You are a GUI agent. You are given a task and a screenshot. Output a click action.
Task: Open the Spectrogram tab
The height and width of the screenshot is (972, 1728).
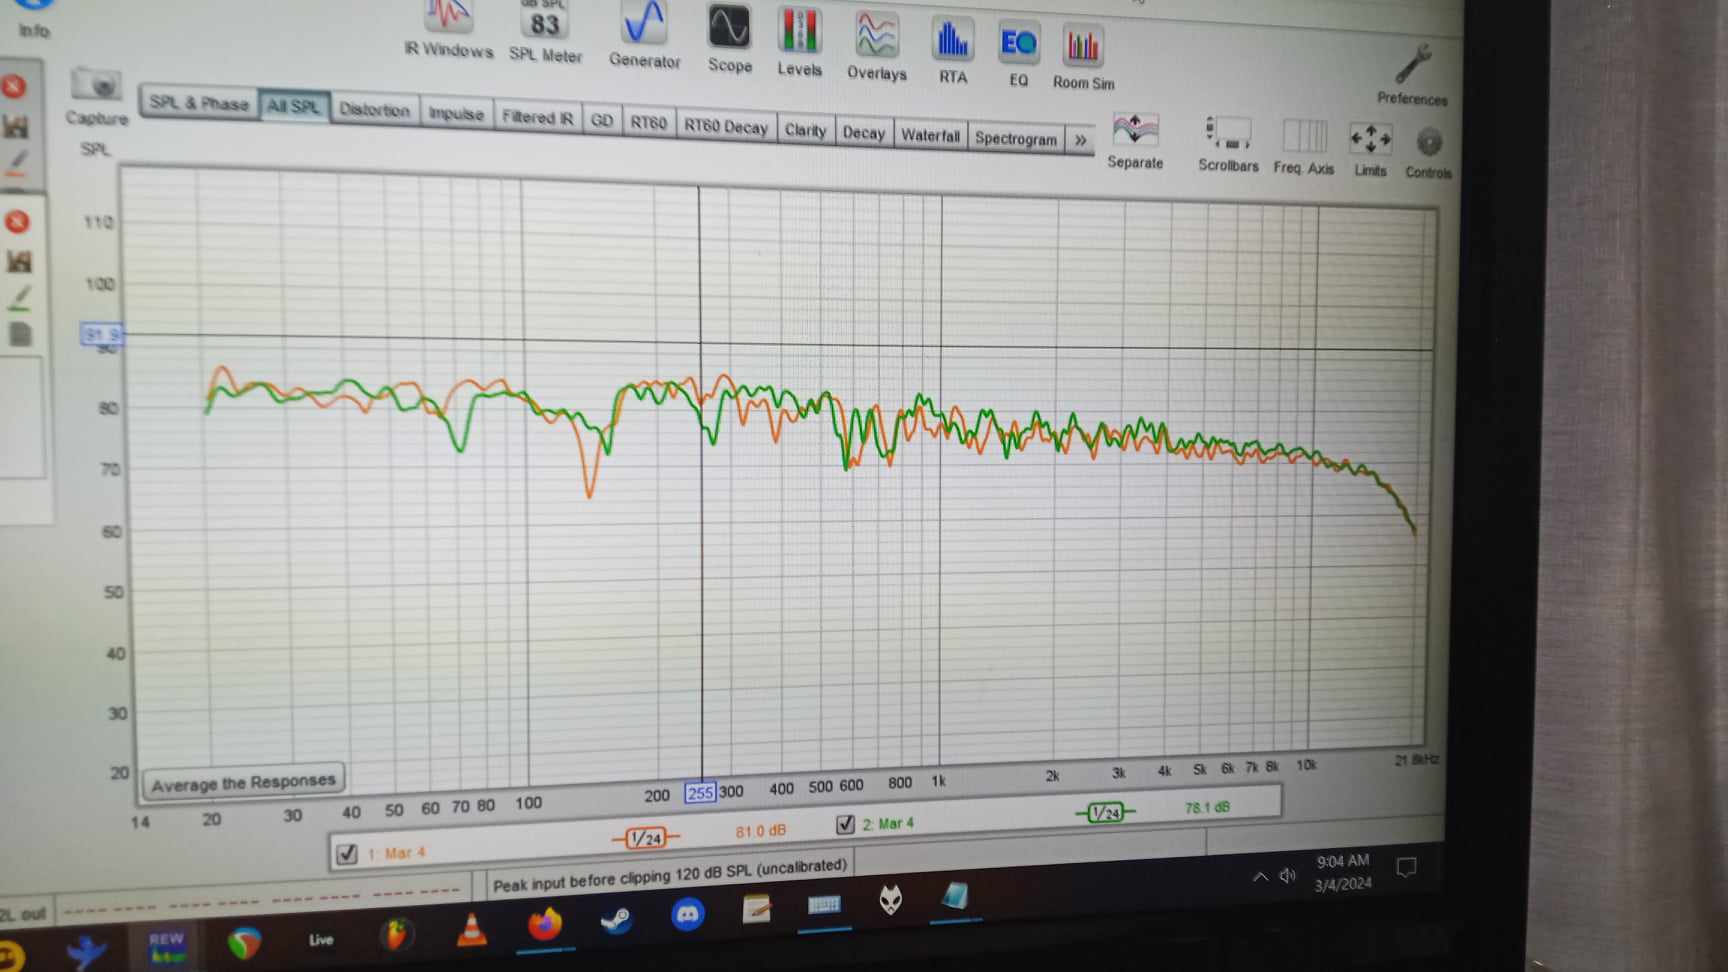pos(1015,138)
